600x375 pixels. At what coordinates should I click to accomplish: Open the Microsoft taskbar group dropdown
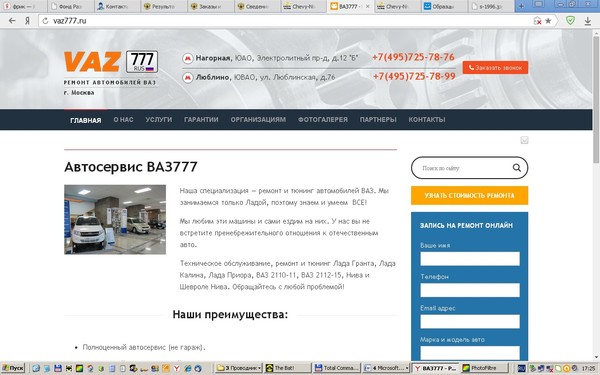click(386, 368)
